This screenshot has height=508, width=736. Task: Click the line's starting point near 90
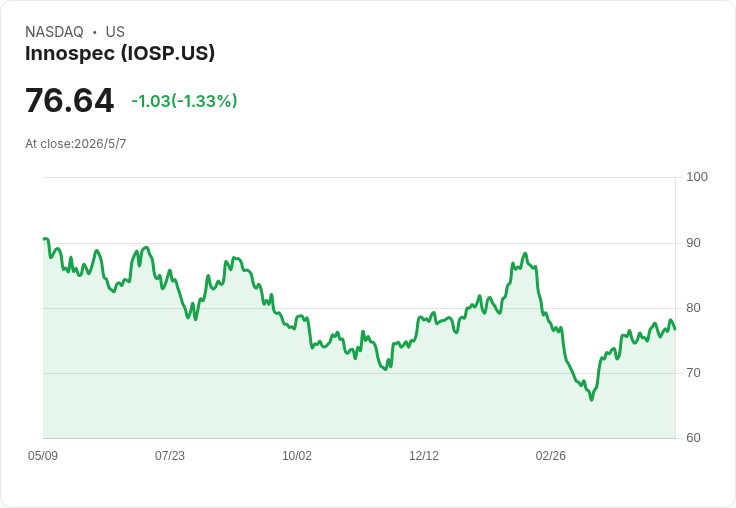pos(44,239)
